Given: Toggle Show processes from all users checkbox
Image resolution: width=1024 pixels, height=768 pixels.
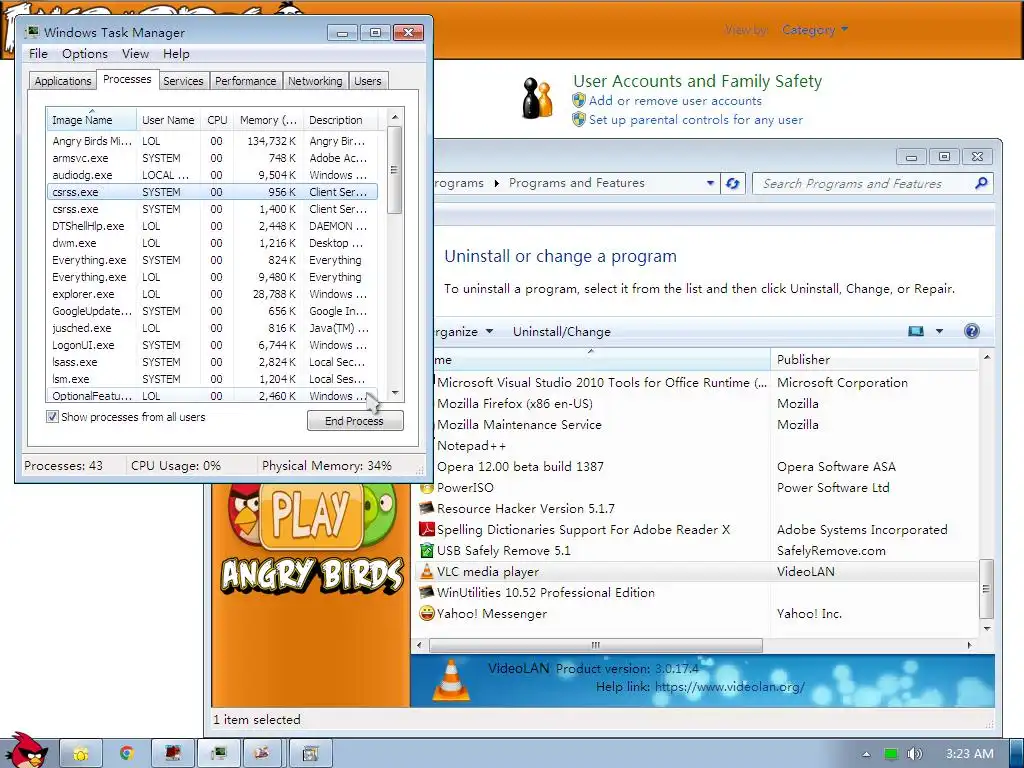Looking at the screenshot, I should [x=52, y=417].
